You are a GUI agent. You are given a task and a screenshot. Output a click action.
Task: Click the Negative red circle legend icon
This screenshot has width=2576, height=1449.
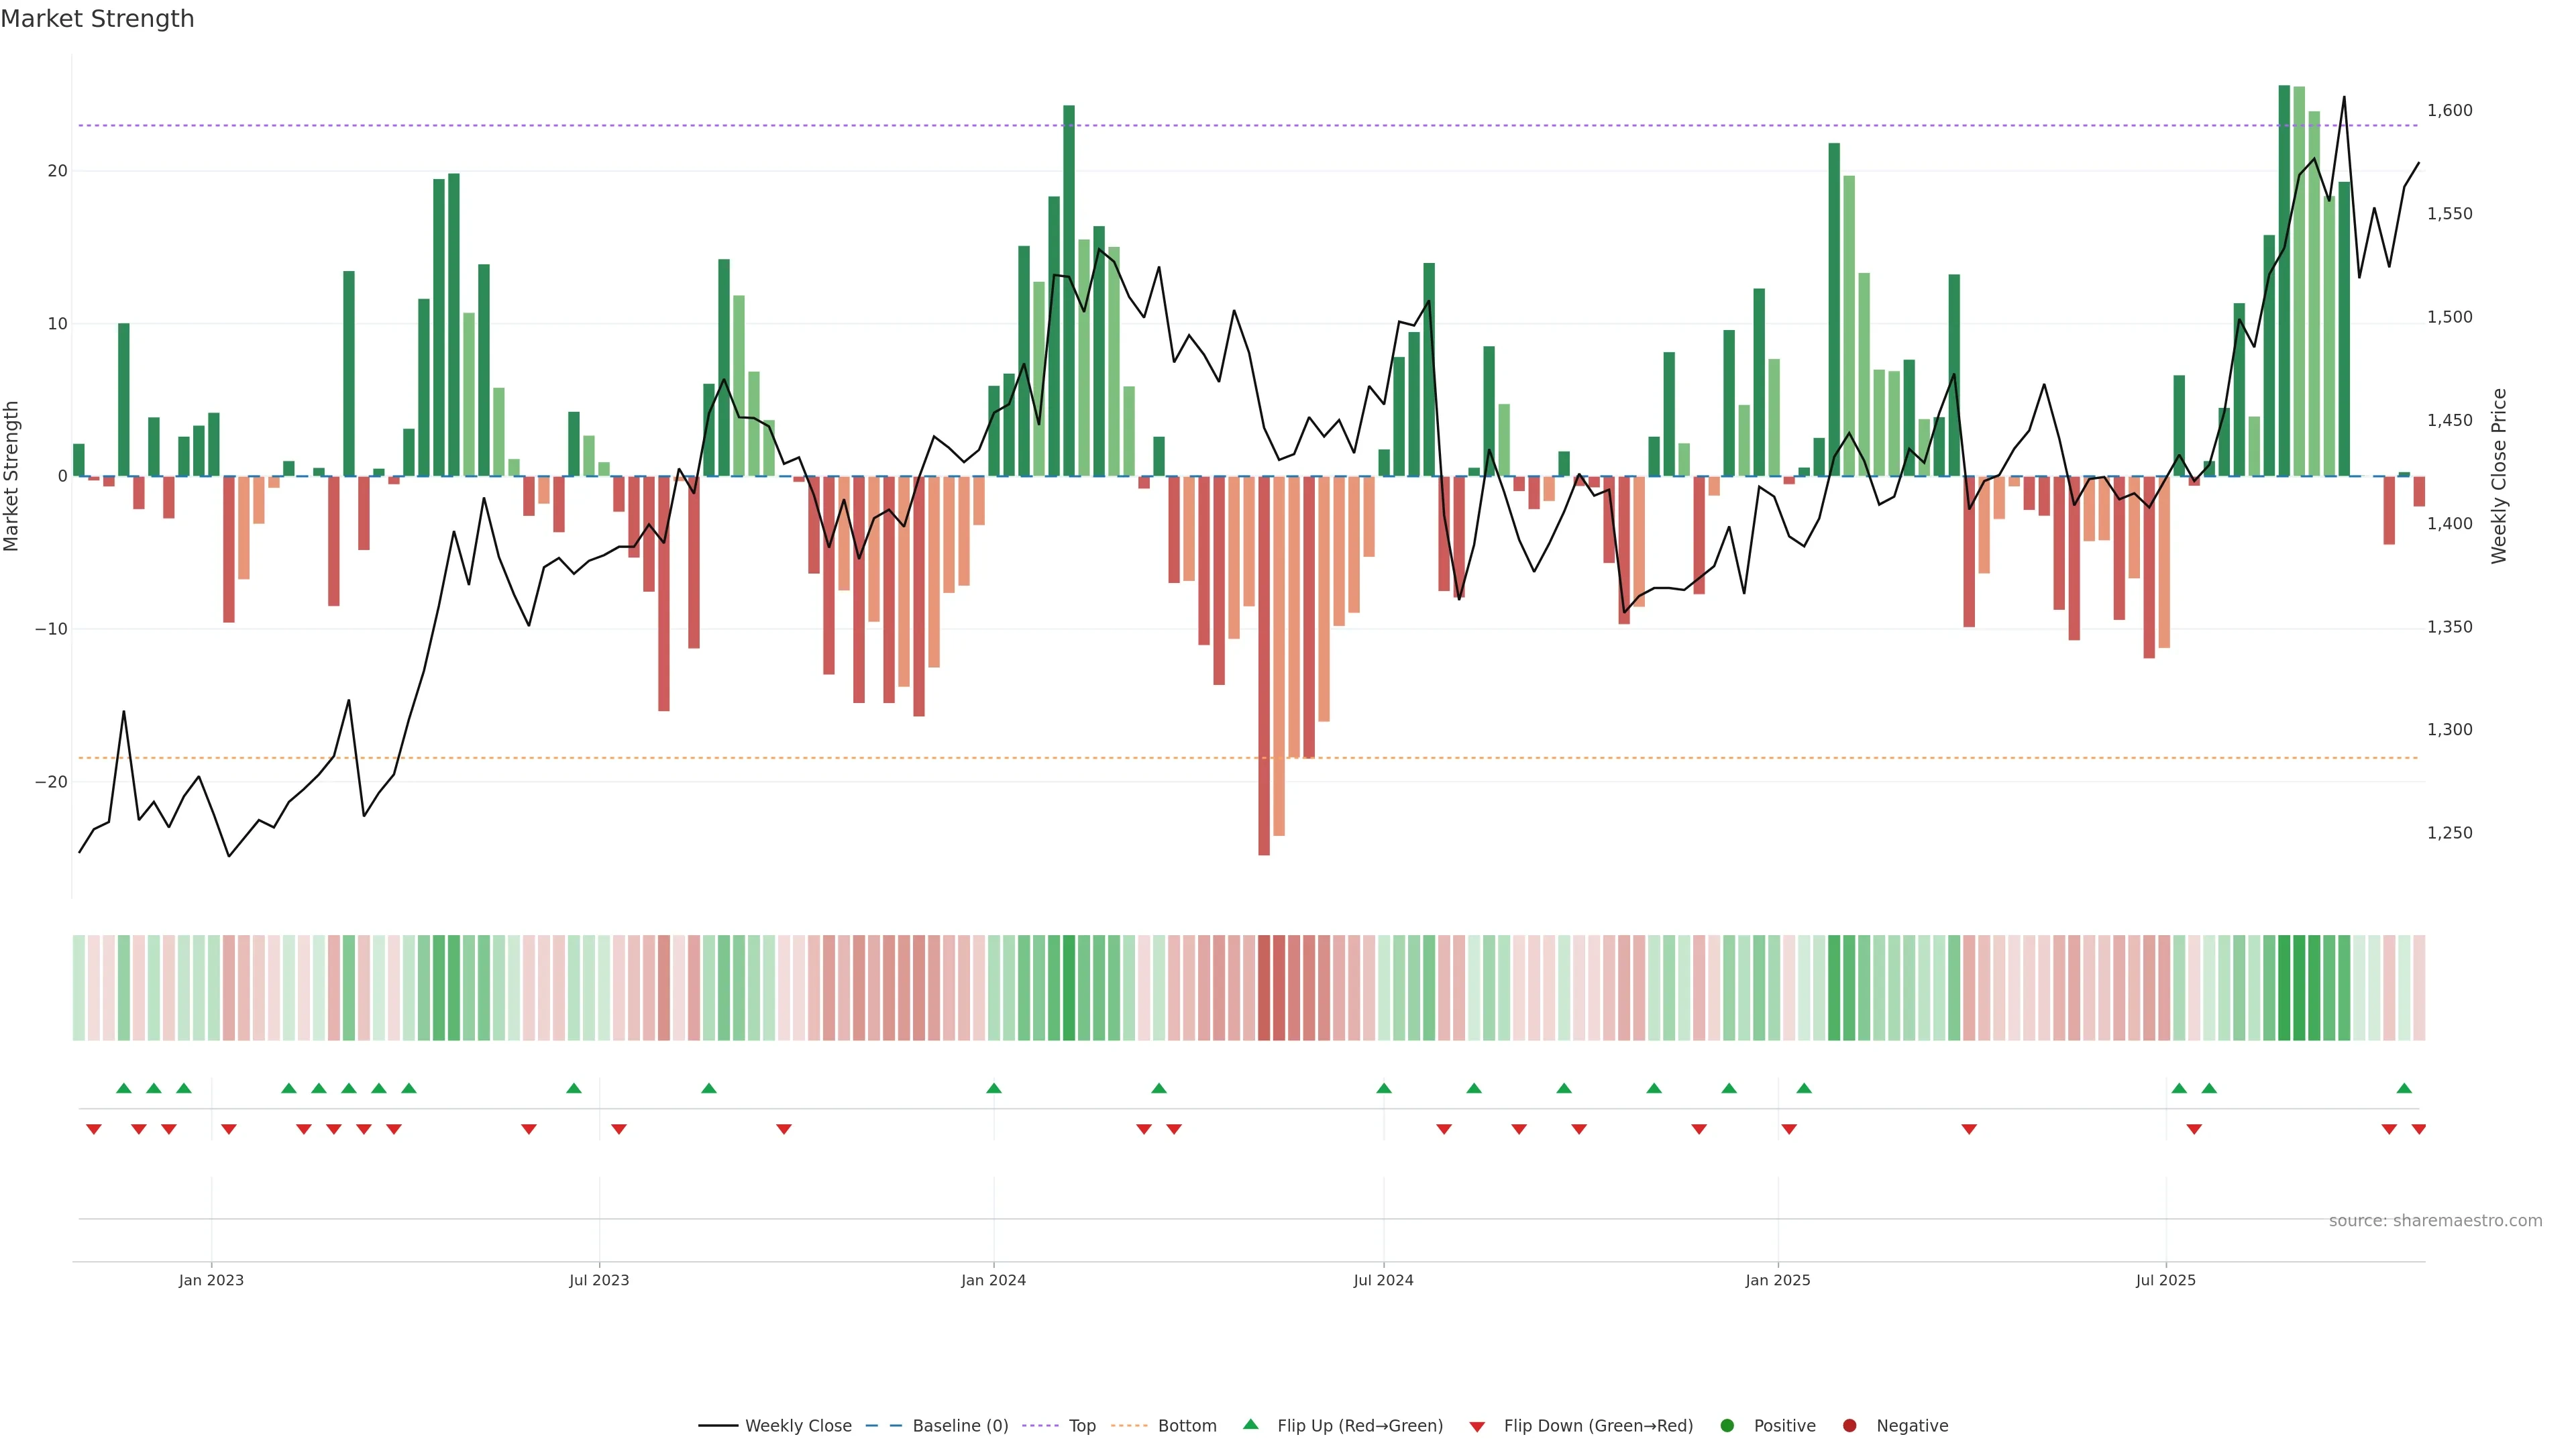click(x=1849, y=1426)
